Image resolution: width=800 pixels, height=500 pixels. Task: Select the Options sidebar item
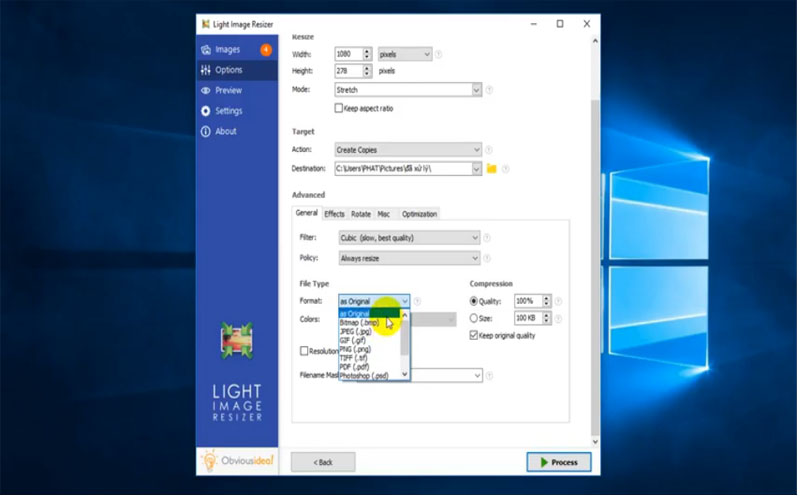(x=237, y=70)
